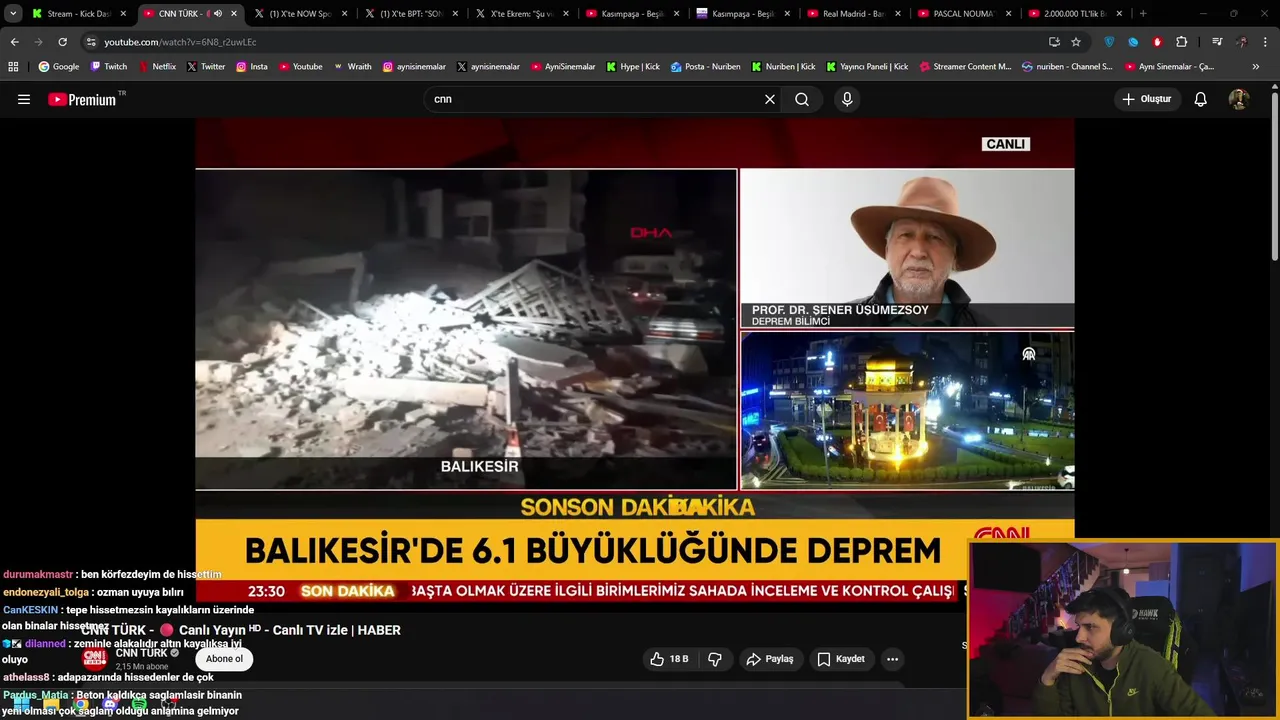Open Twitch bookmark
1280x720 pixels.
pos(109,66)
